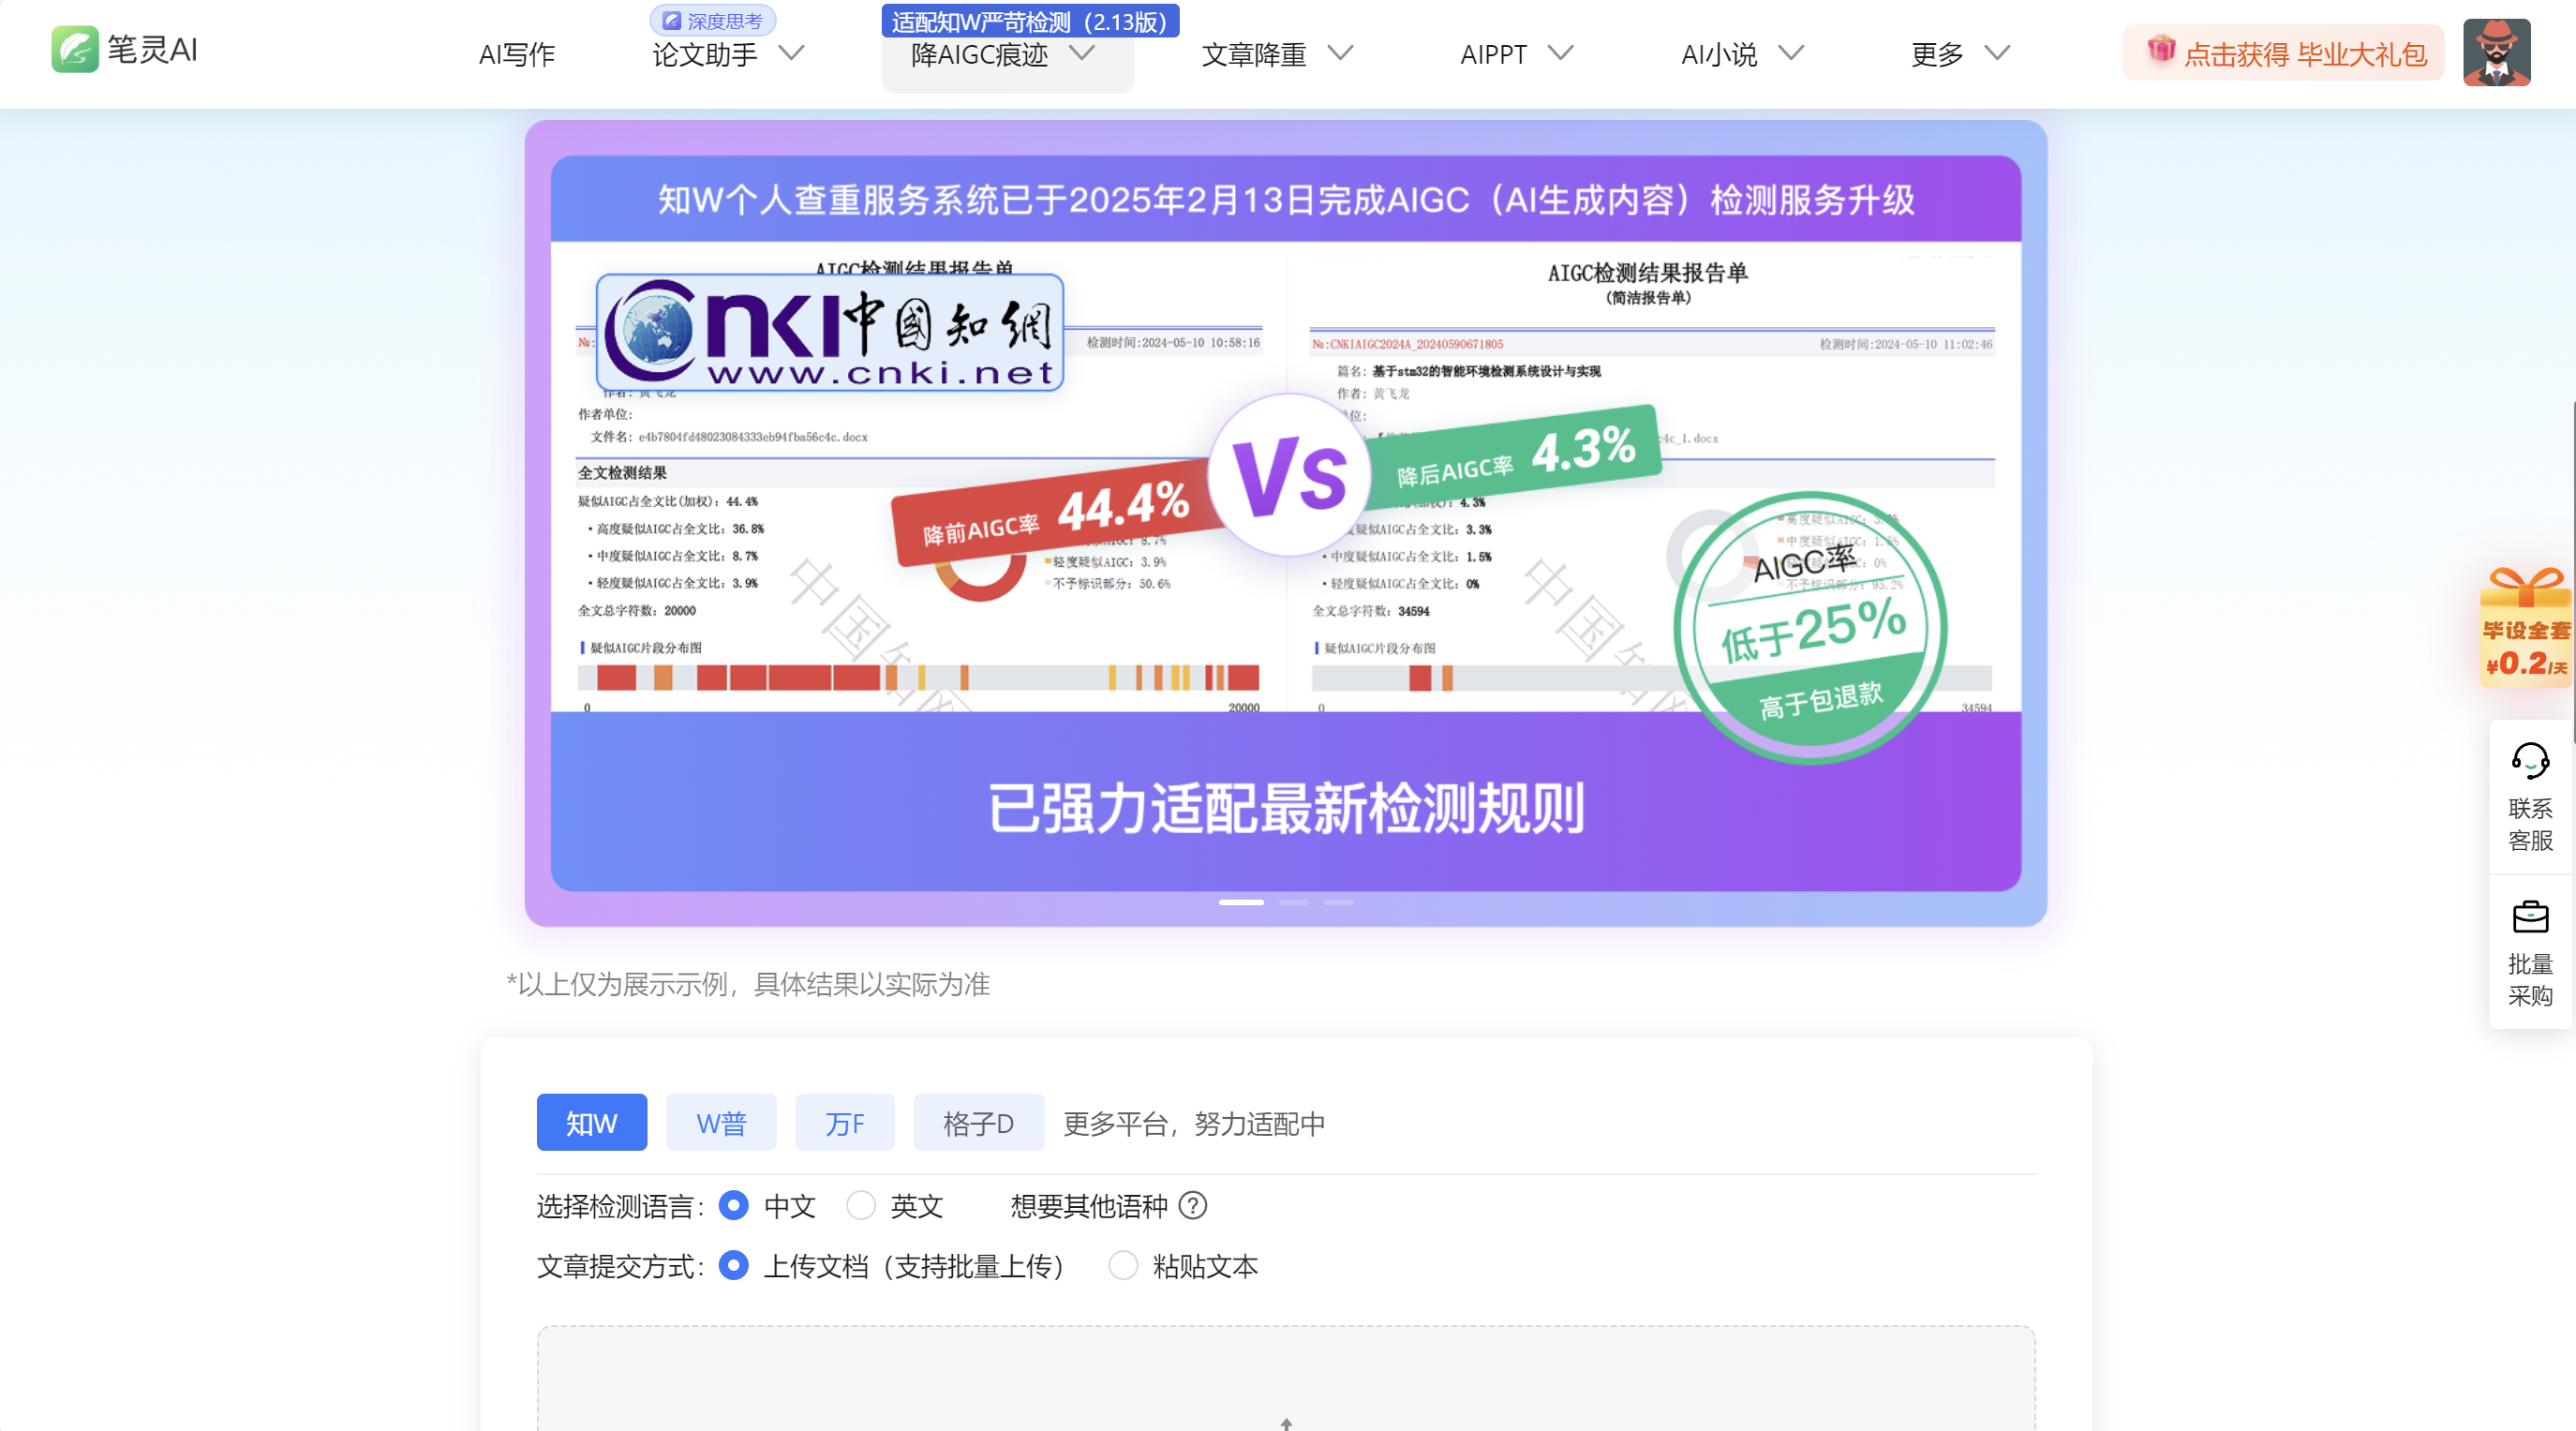
Task: Click the 联系客服 headset icon
Action: click(x=2530, y=762)
